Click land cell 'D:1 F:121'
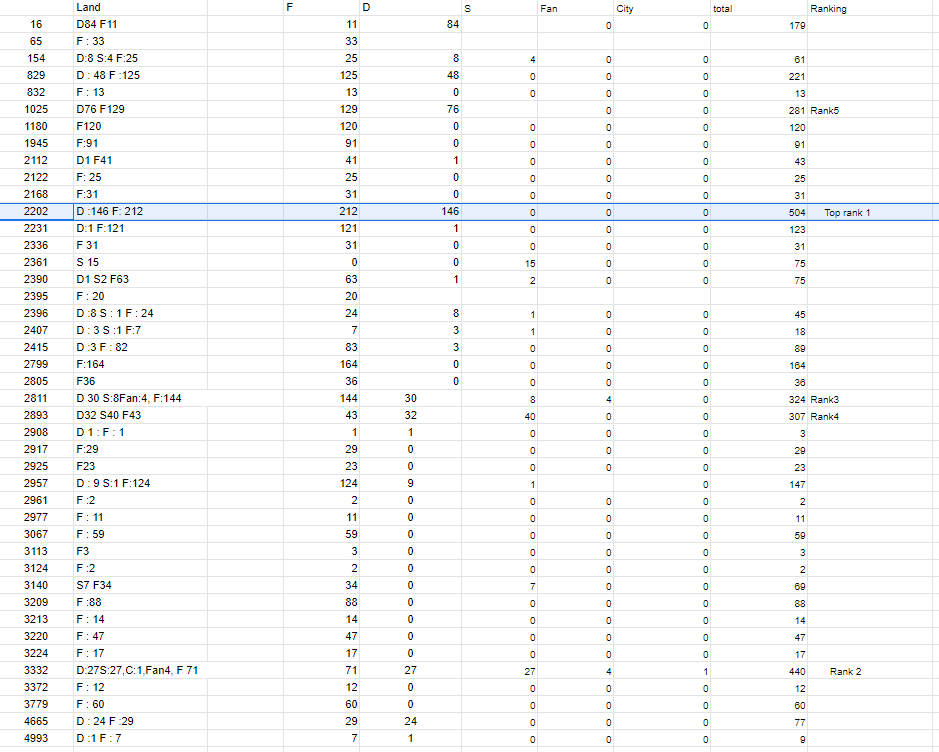Image resolution: width=939 pixels, height=752 pixels. click(x=141, y=228)
